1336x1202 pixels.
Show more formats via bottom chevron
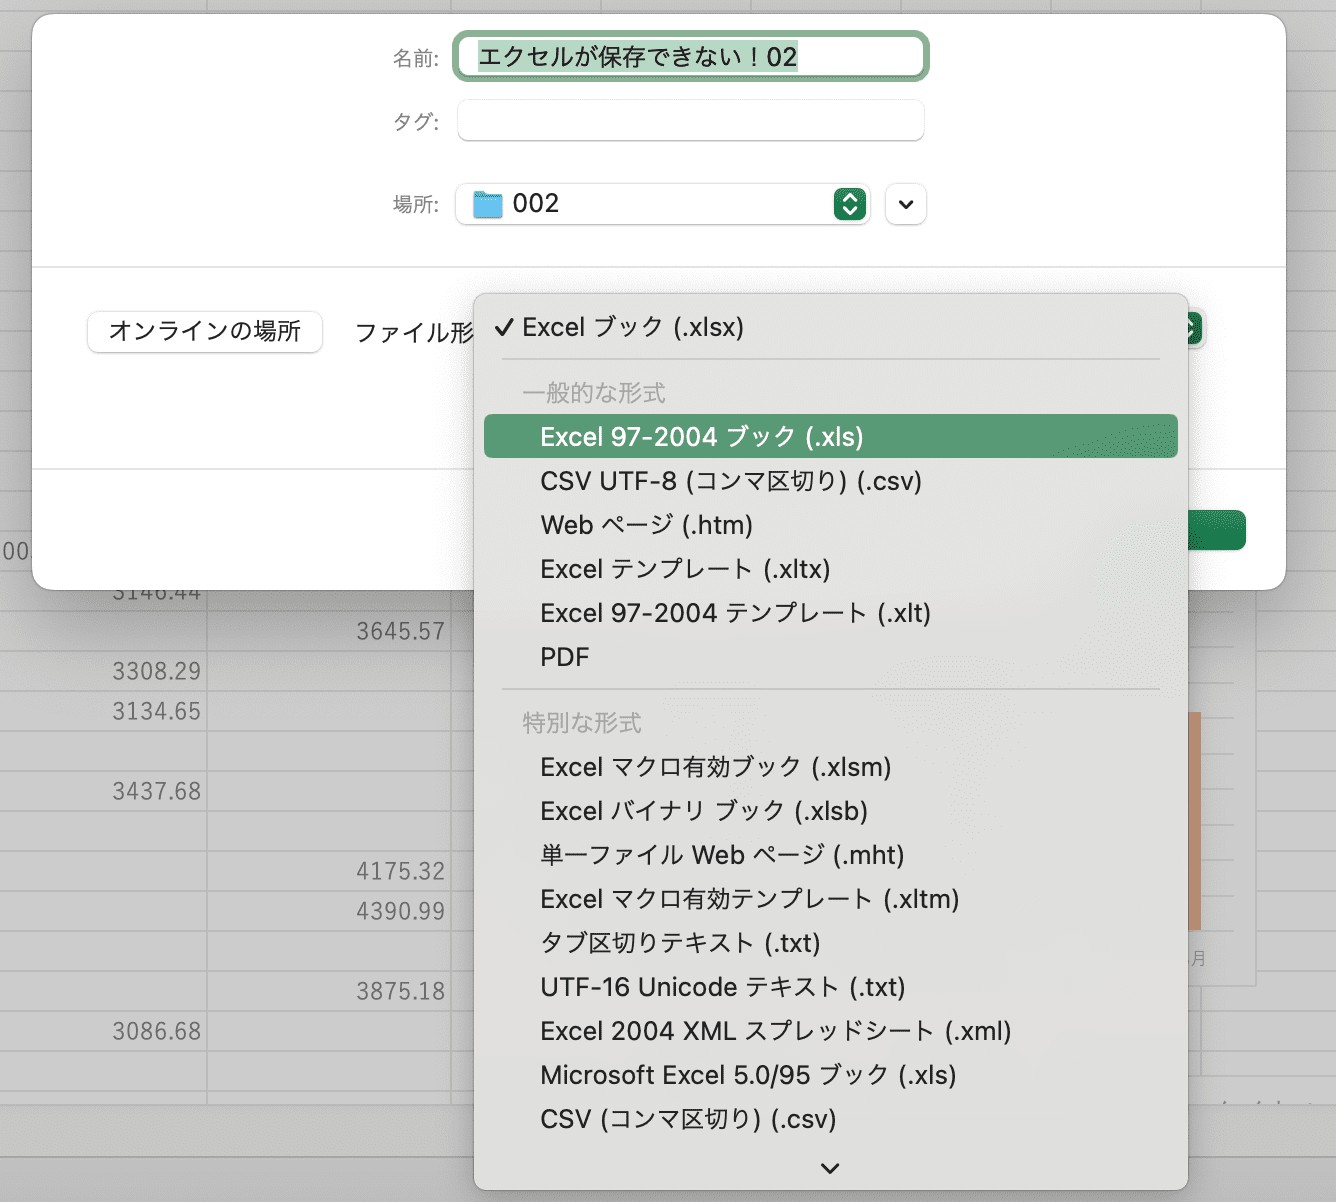(830, 1167)
